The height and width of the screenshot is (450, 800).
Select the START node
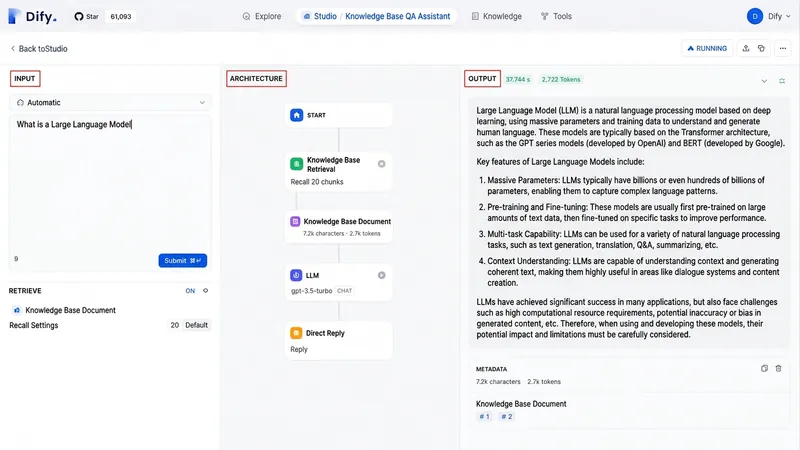[339, 115]
